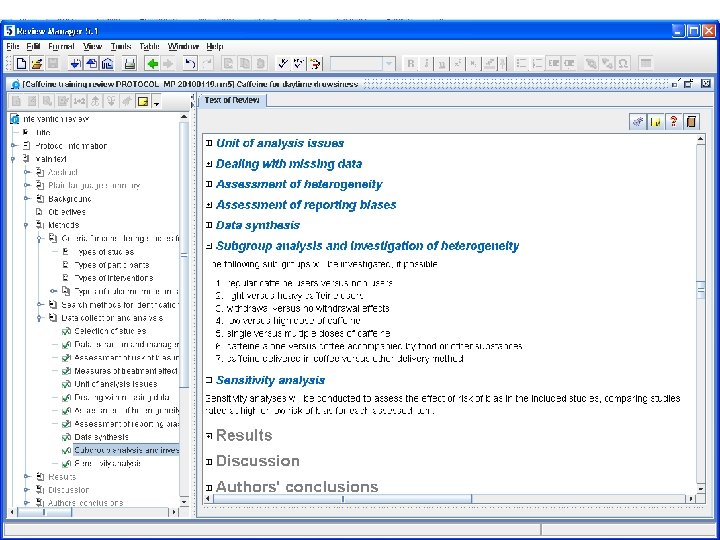Insert special character with Omega icon

click(x=623, y=63)
